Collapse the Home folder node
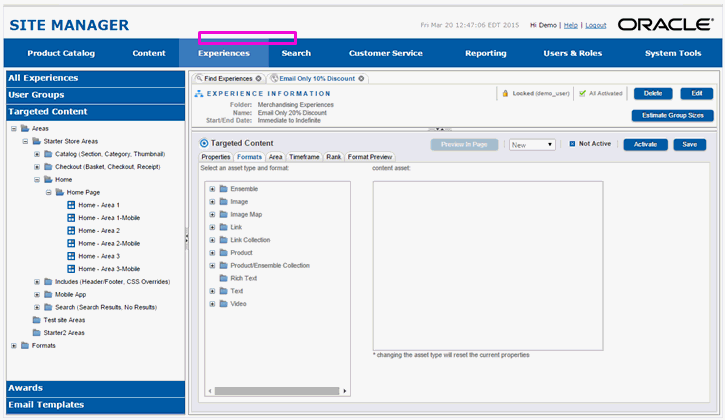The height and width of the screenshot is (420, 725). pyautogui.click(x=37, y=179)
